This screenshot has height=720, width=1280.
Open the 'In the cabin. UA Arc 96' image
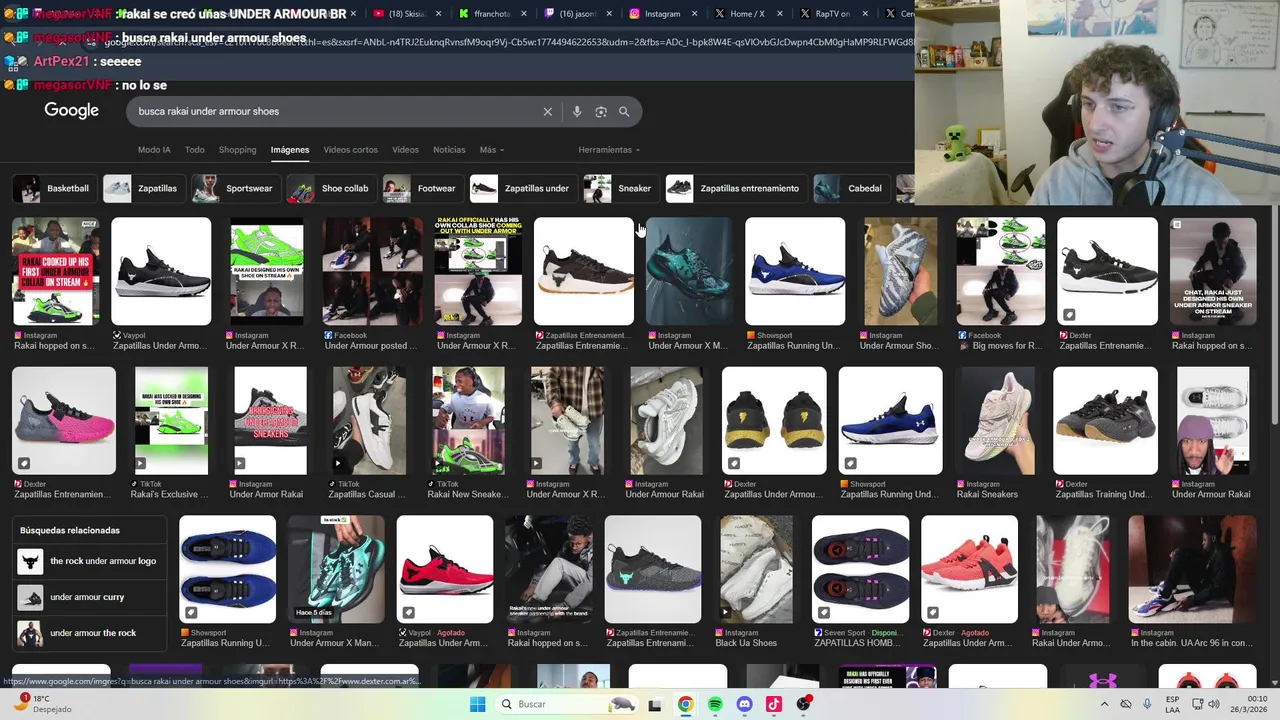[1192, 569]
